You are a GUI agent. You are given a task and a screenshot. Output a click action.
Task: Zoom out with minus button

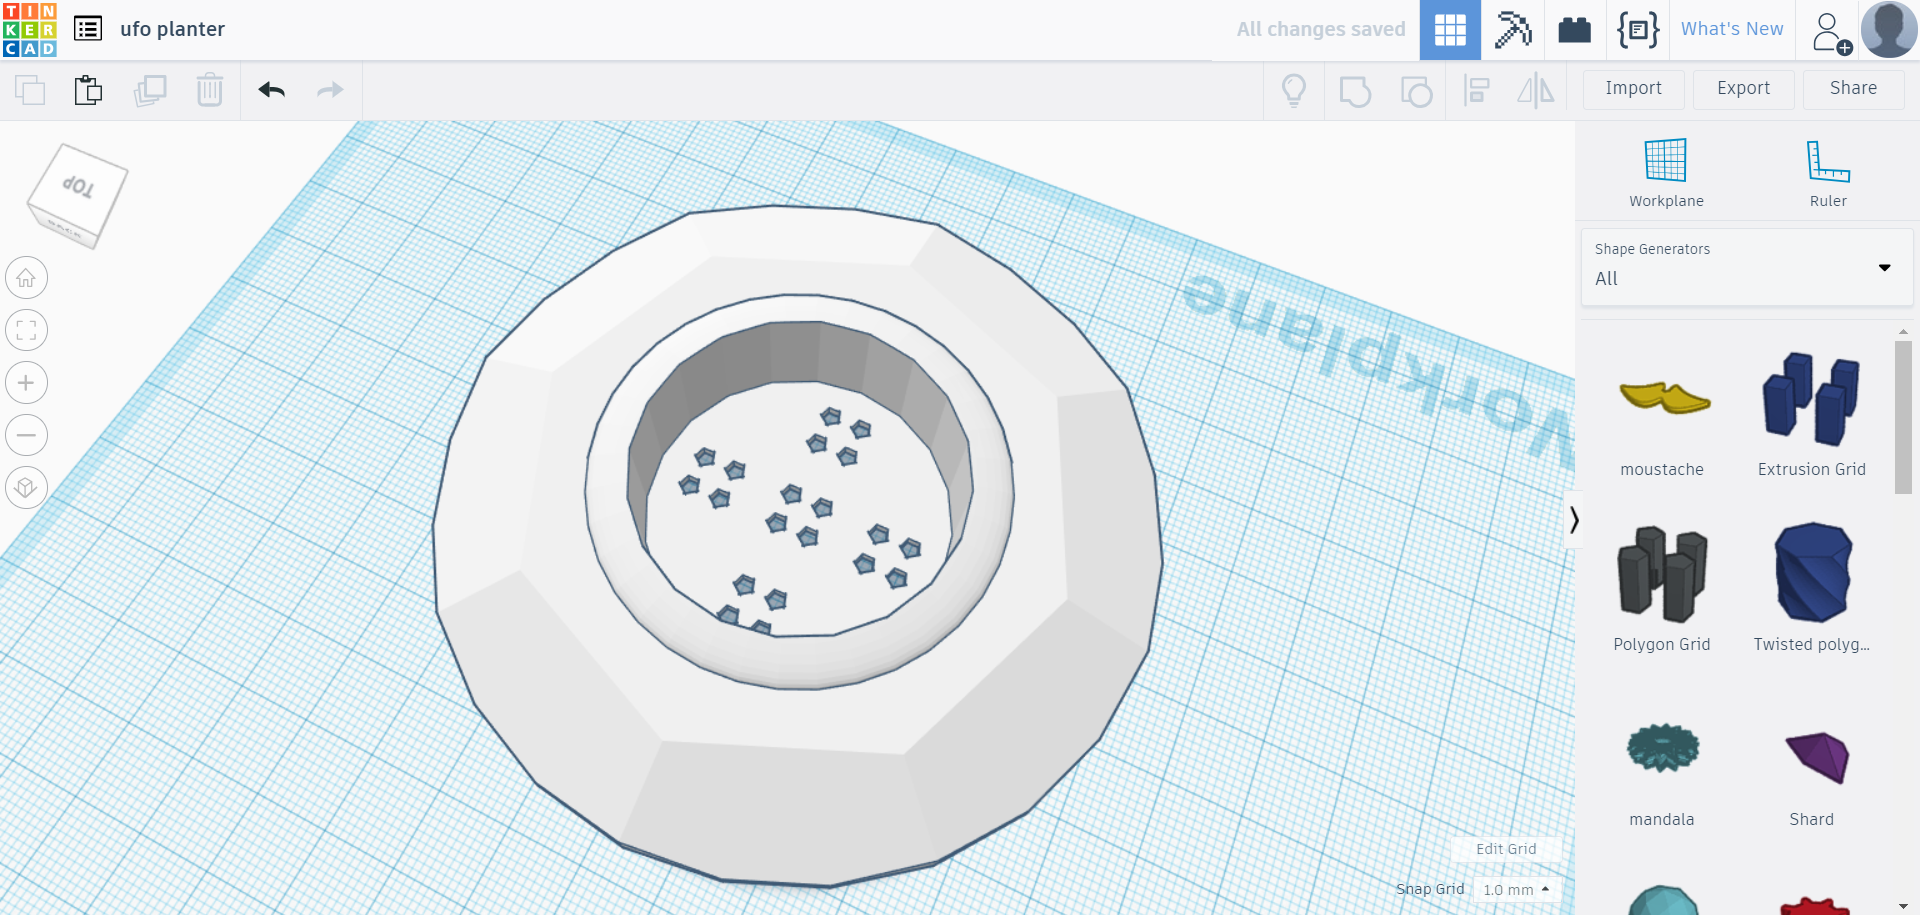(x=27, y=435)
